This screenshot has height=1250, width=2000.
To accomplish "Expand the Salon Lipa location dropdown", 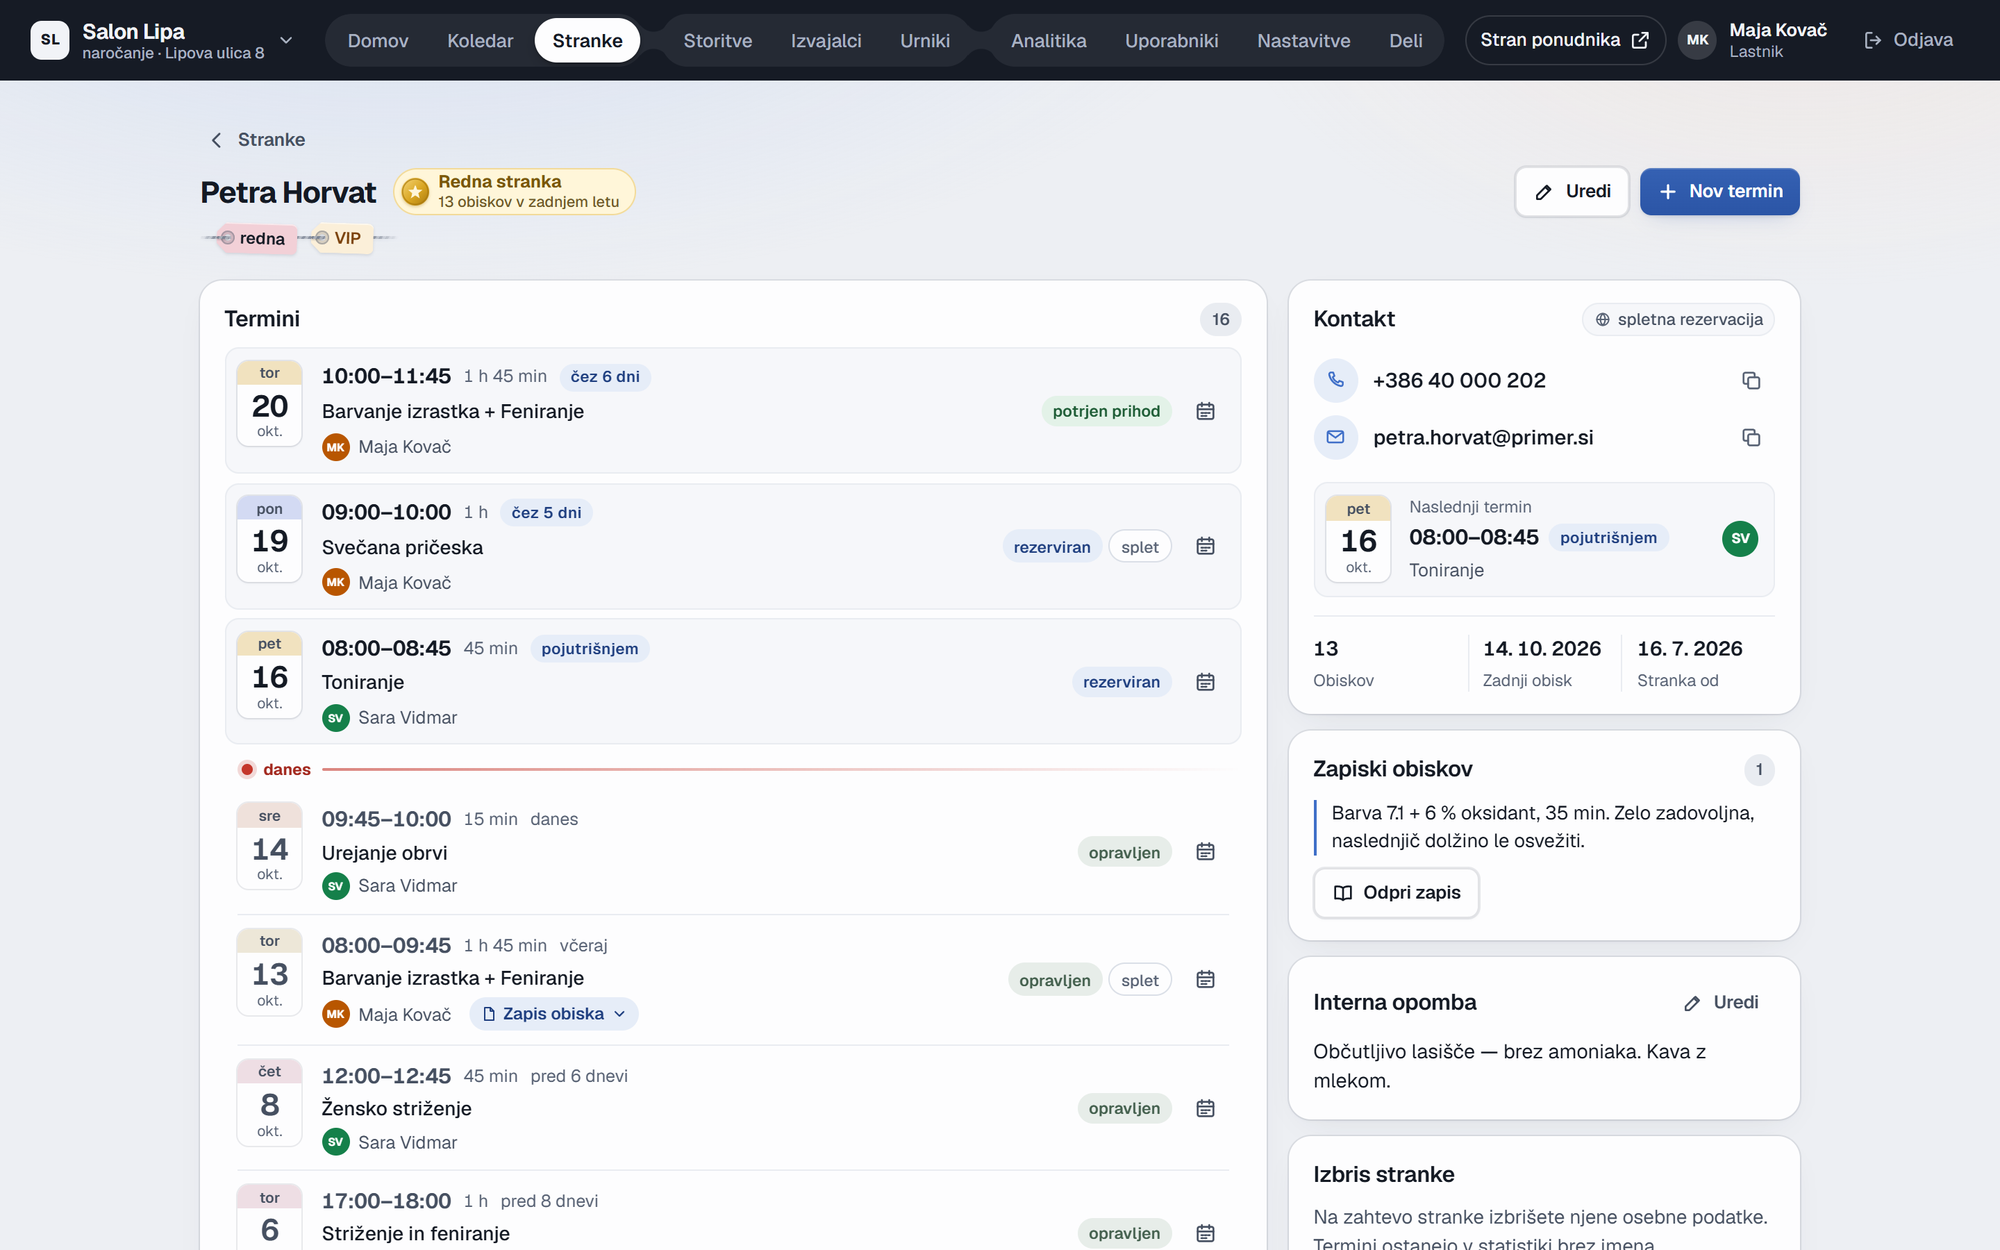I will (x=286, y=40).
